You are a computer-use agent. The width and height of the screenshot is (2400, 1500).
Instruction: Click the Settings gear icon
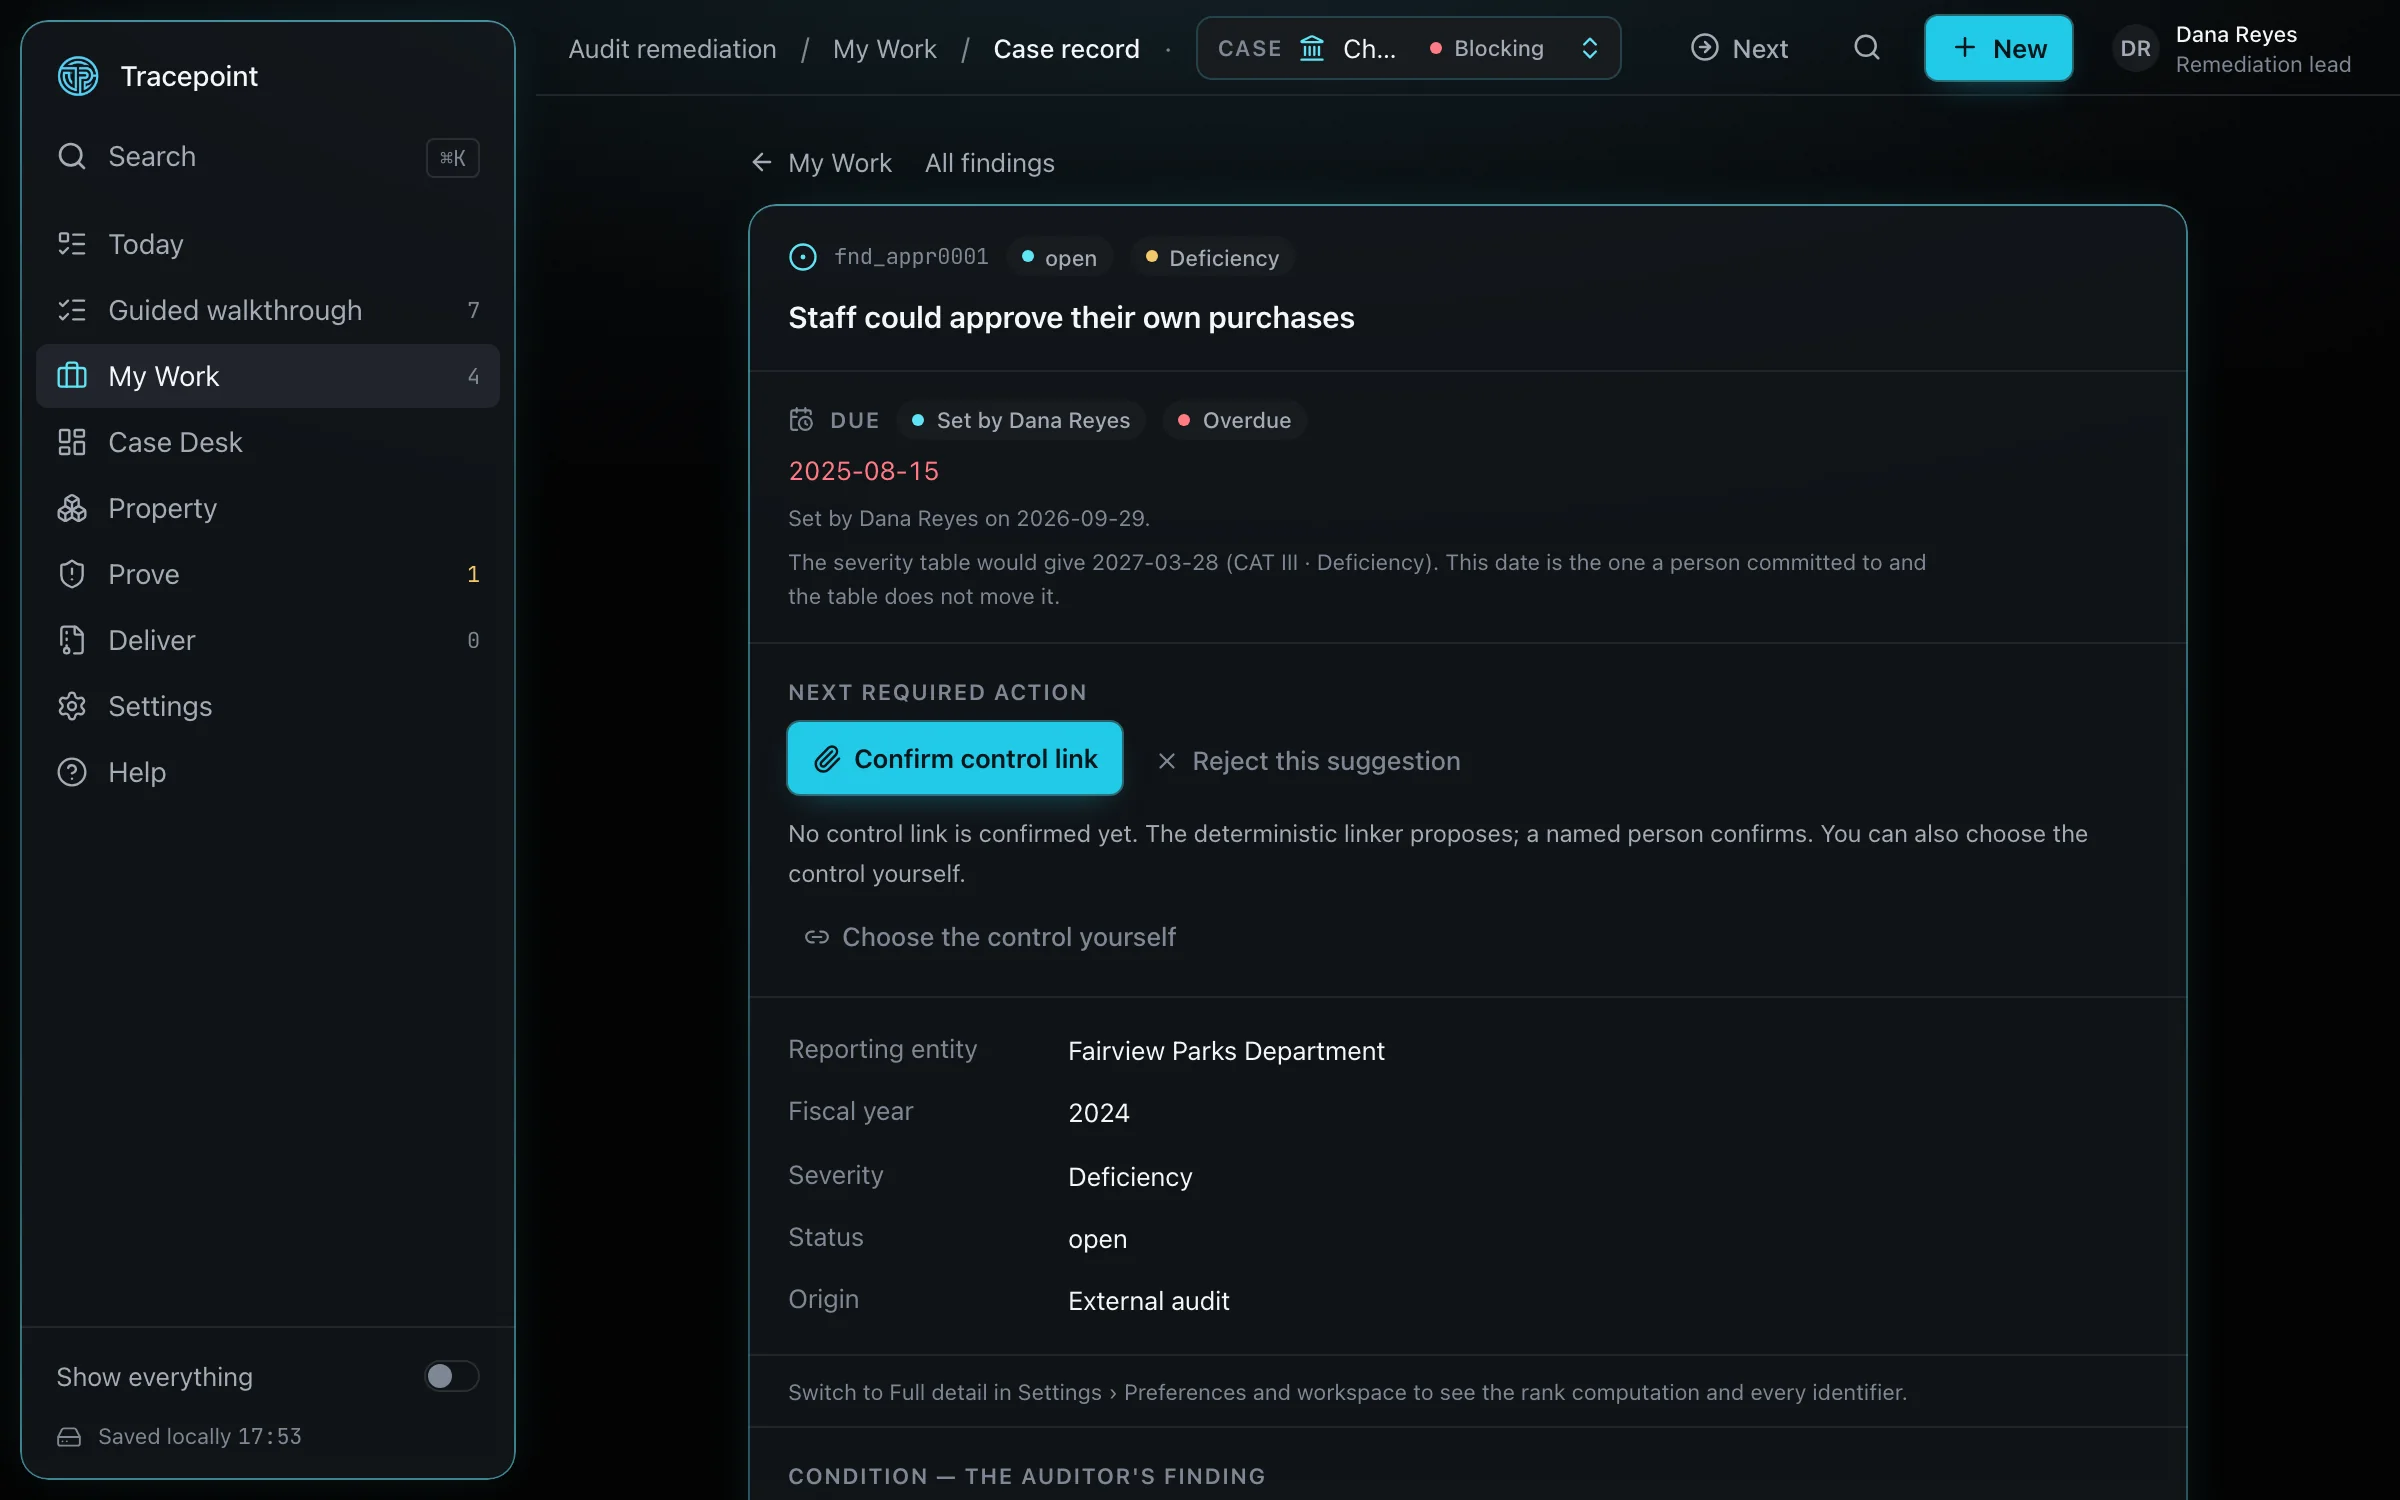(72, 706)
